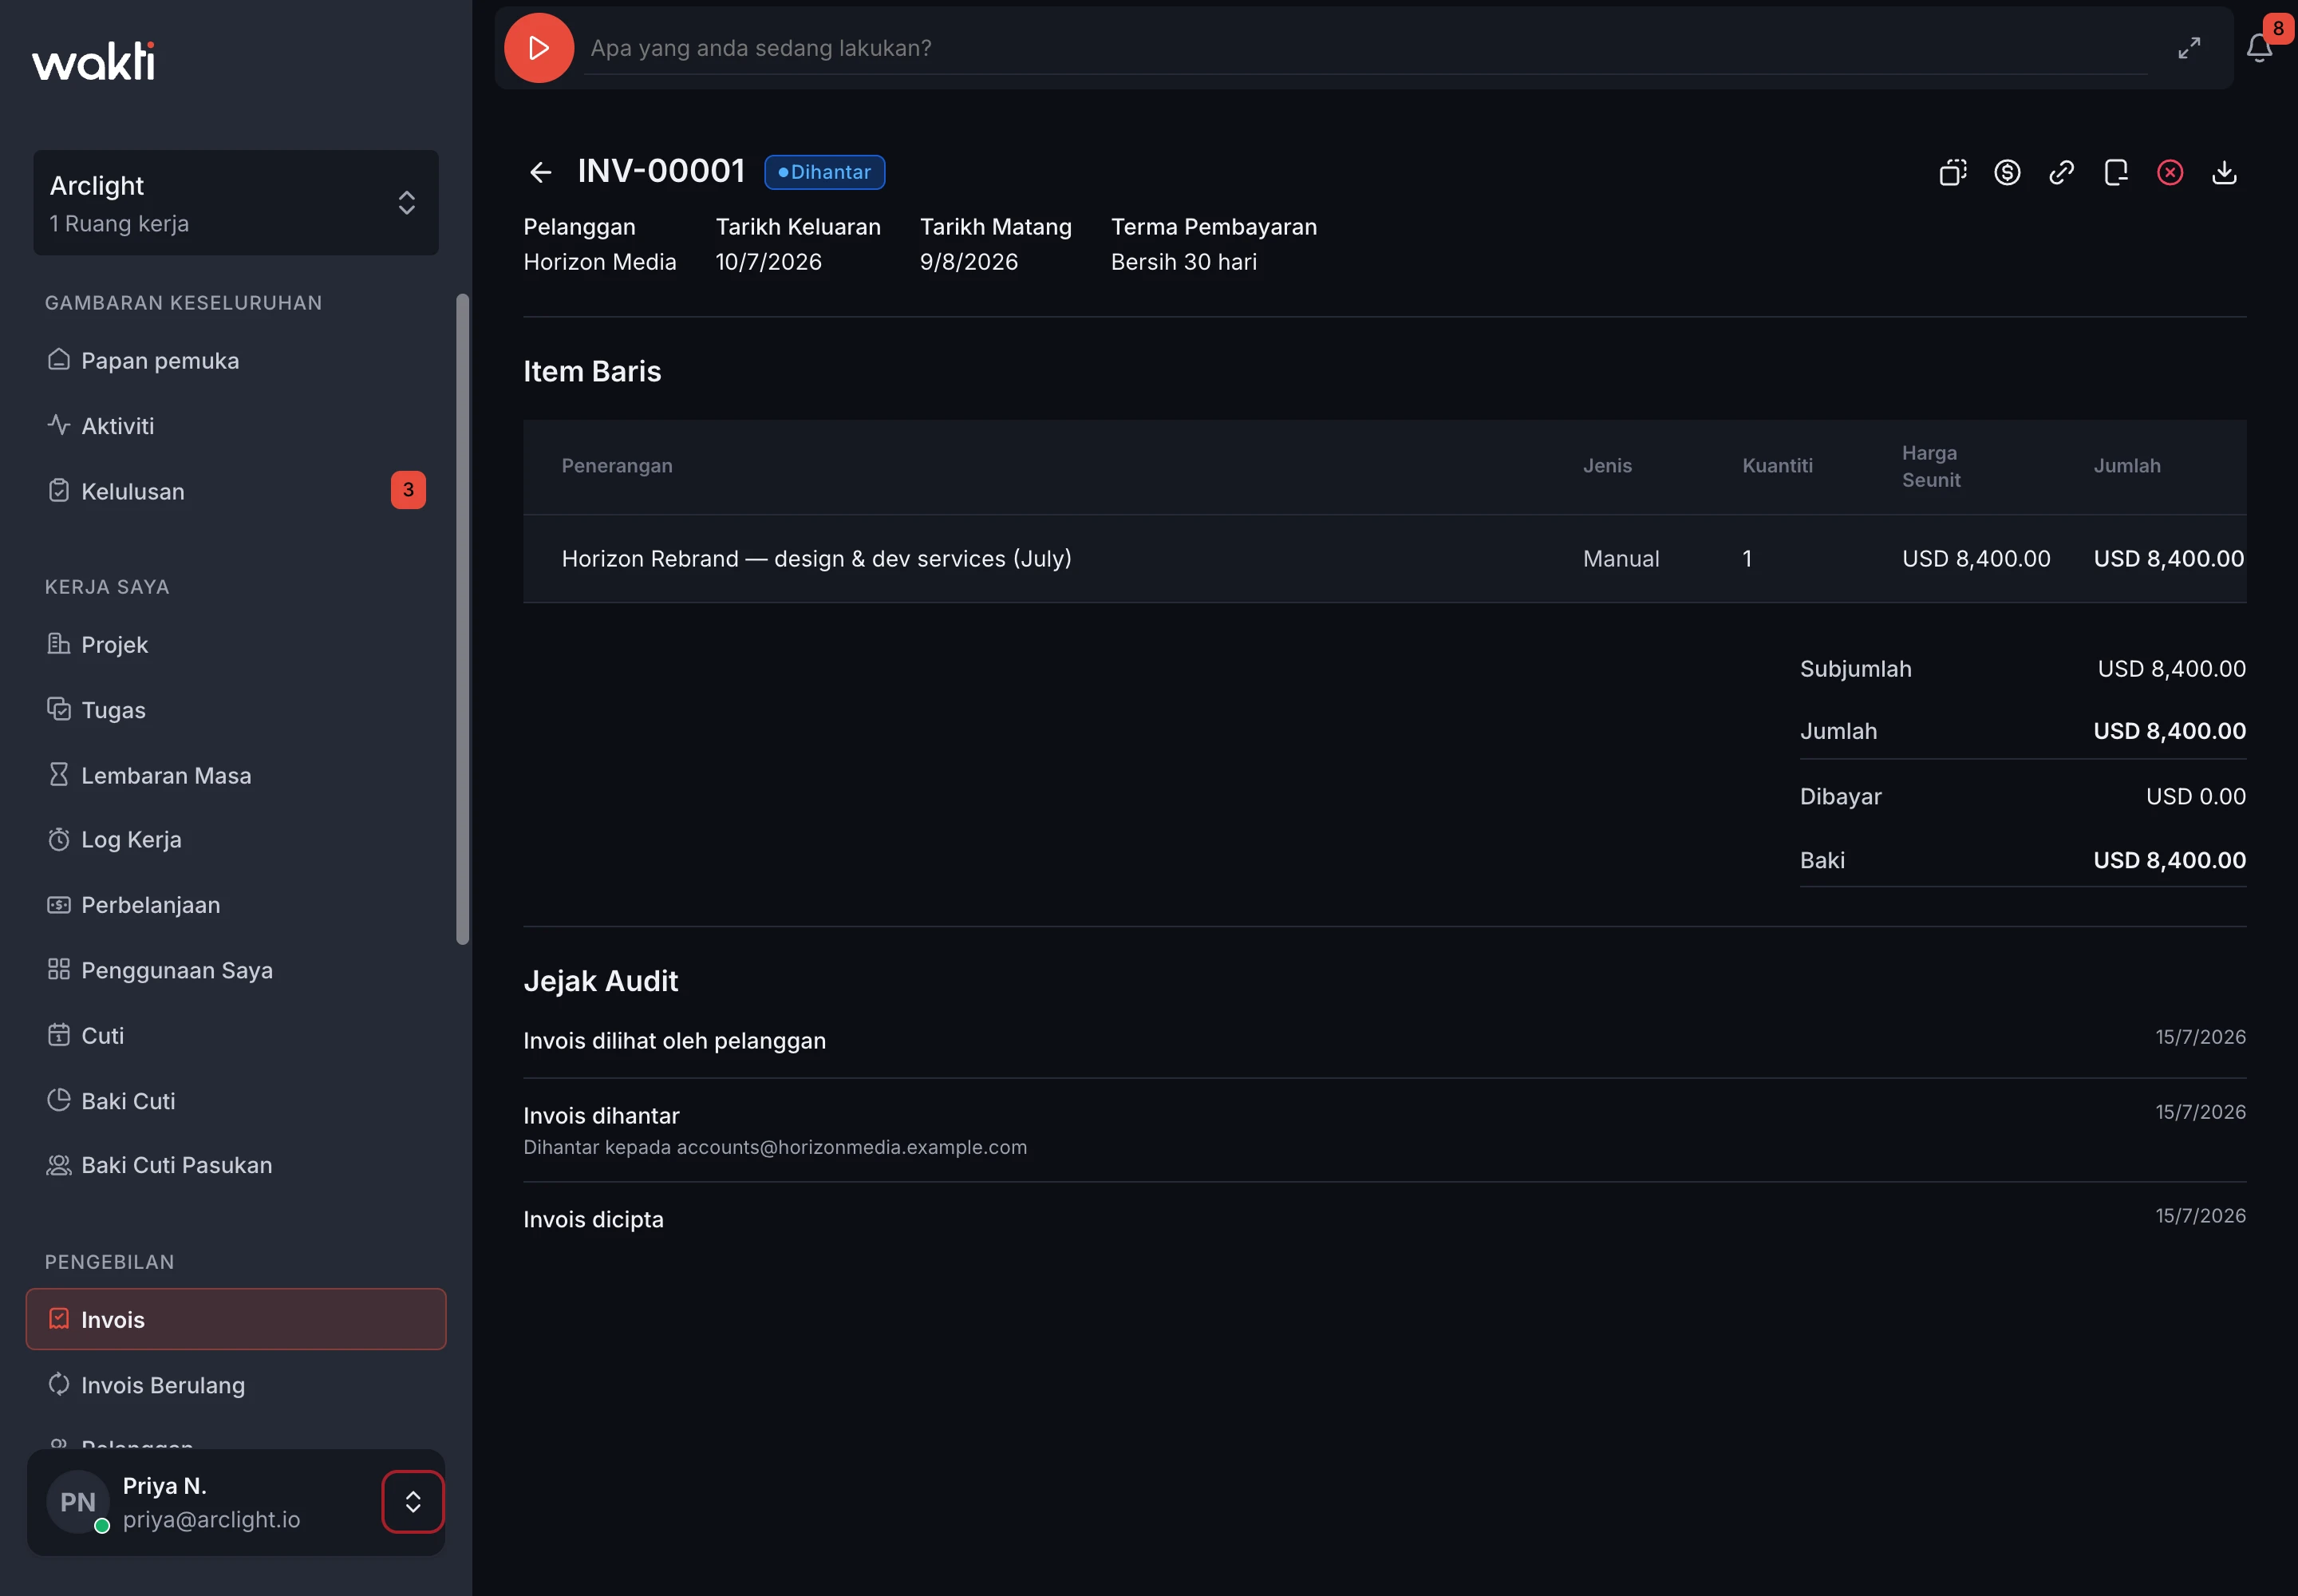Open Cuti page
This screenshot has height=1596, width=2298.
click(x=236, y=1035)
